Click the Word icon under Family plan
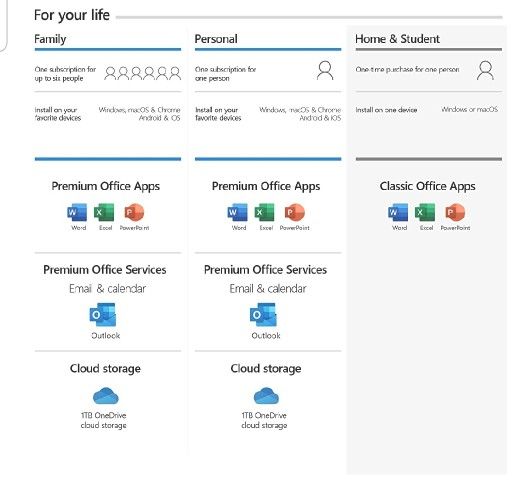This screenshot has height=488, width=520. coord(77,212)
